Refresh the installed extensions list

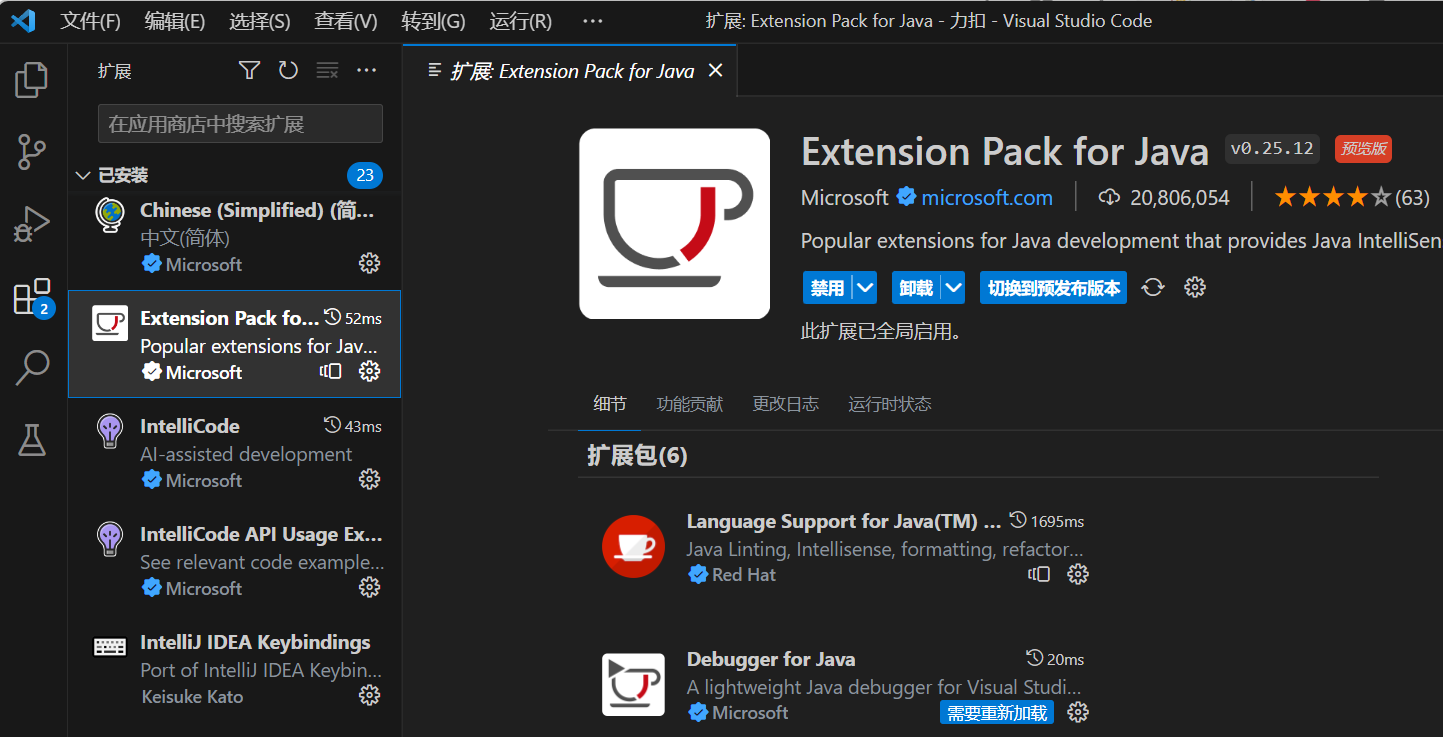point(288,70)
